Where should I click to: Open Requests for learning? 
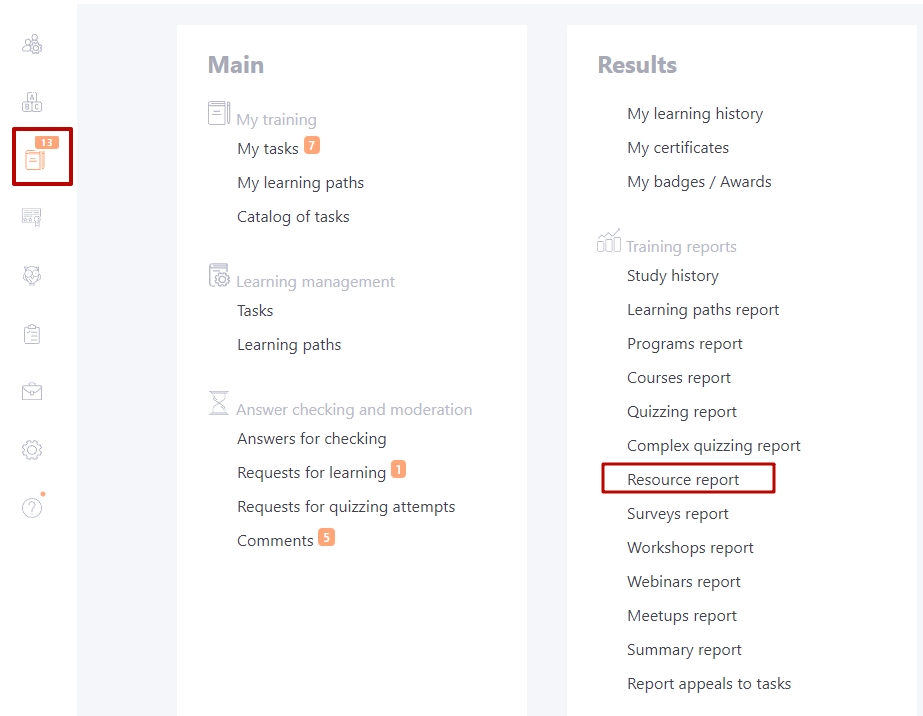(x=321, y=472)
